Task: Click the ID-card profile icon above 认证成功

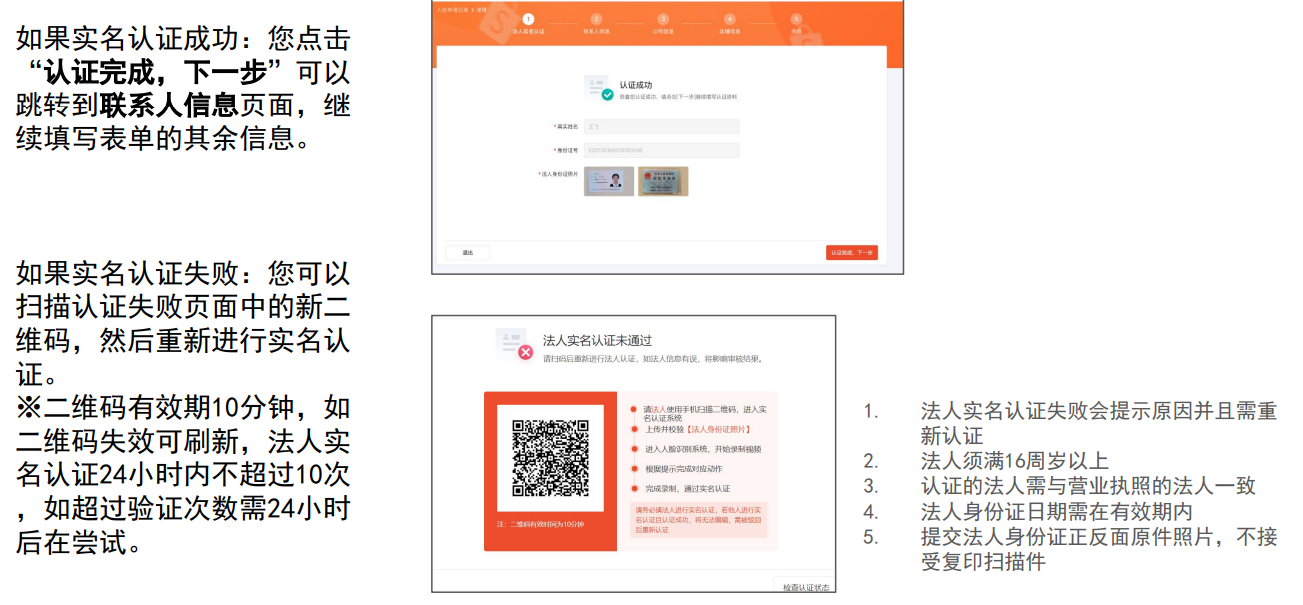Action: point(593,85)
